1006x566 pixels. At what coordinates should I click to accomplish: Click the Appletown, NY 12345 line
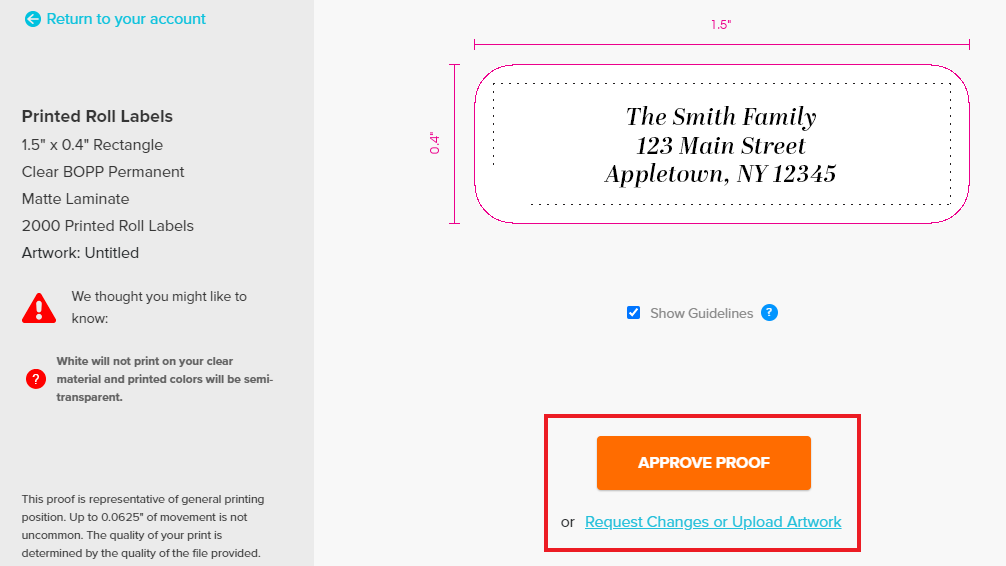tap(720, 174)
